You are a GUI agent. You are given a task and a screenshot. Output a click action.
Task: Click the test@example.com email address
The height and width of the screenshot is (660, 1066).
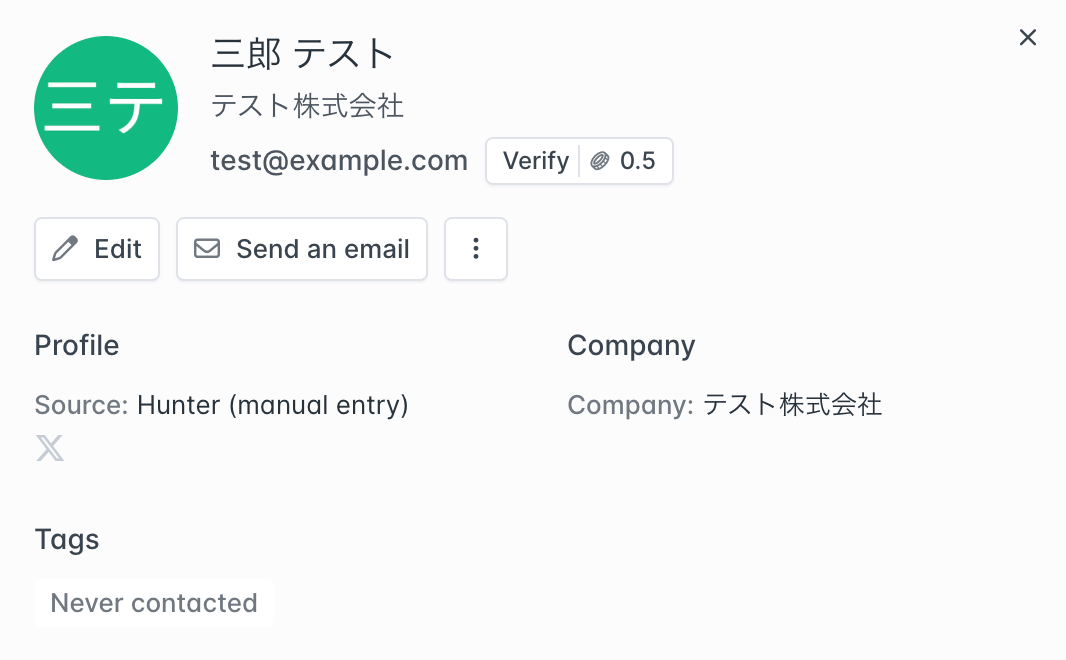click(339, 161)
